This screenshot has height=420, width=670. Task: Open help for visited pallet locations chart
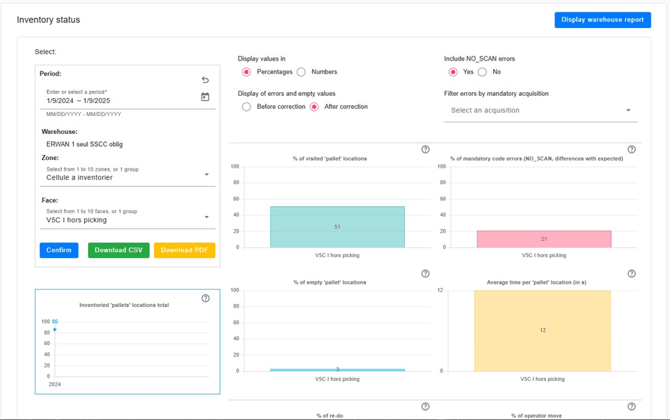click(425, 150)
